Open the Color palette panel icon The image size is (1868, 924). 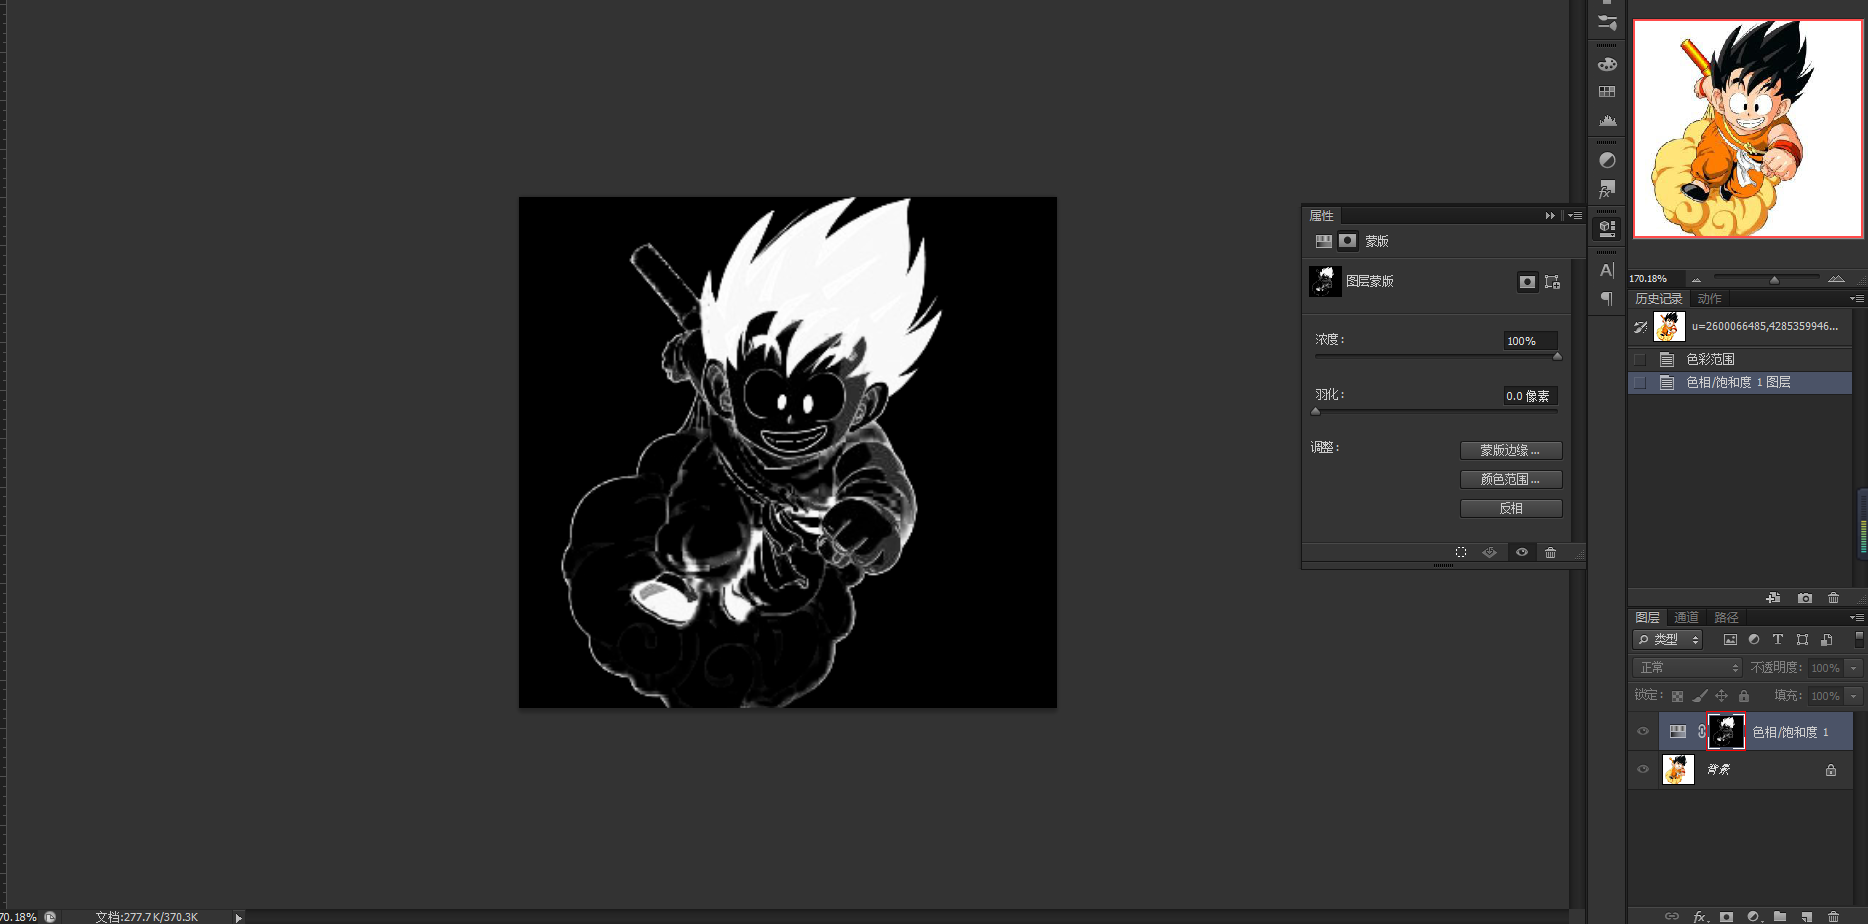point(1607,64)
